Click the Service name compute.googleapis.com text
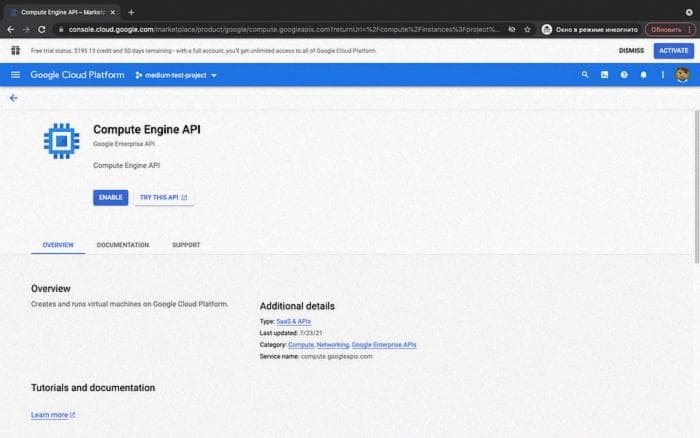Image resolution: width=700 pixels, height=438 pixels. 316,356
